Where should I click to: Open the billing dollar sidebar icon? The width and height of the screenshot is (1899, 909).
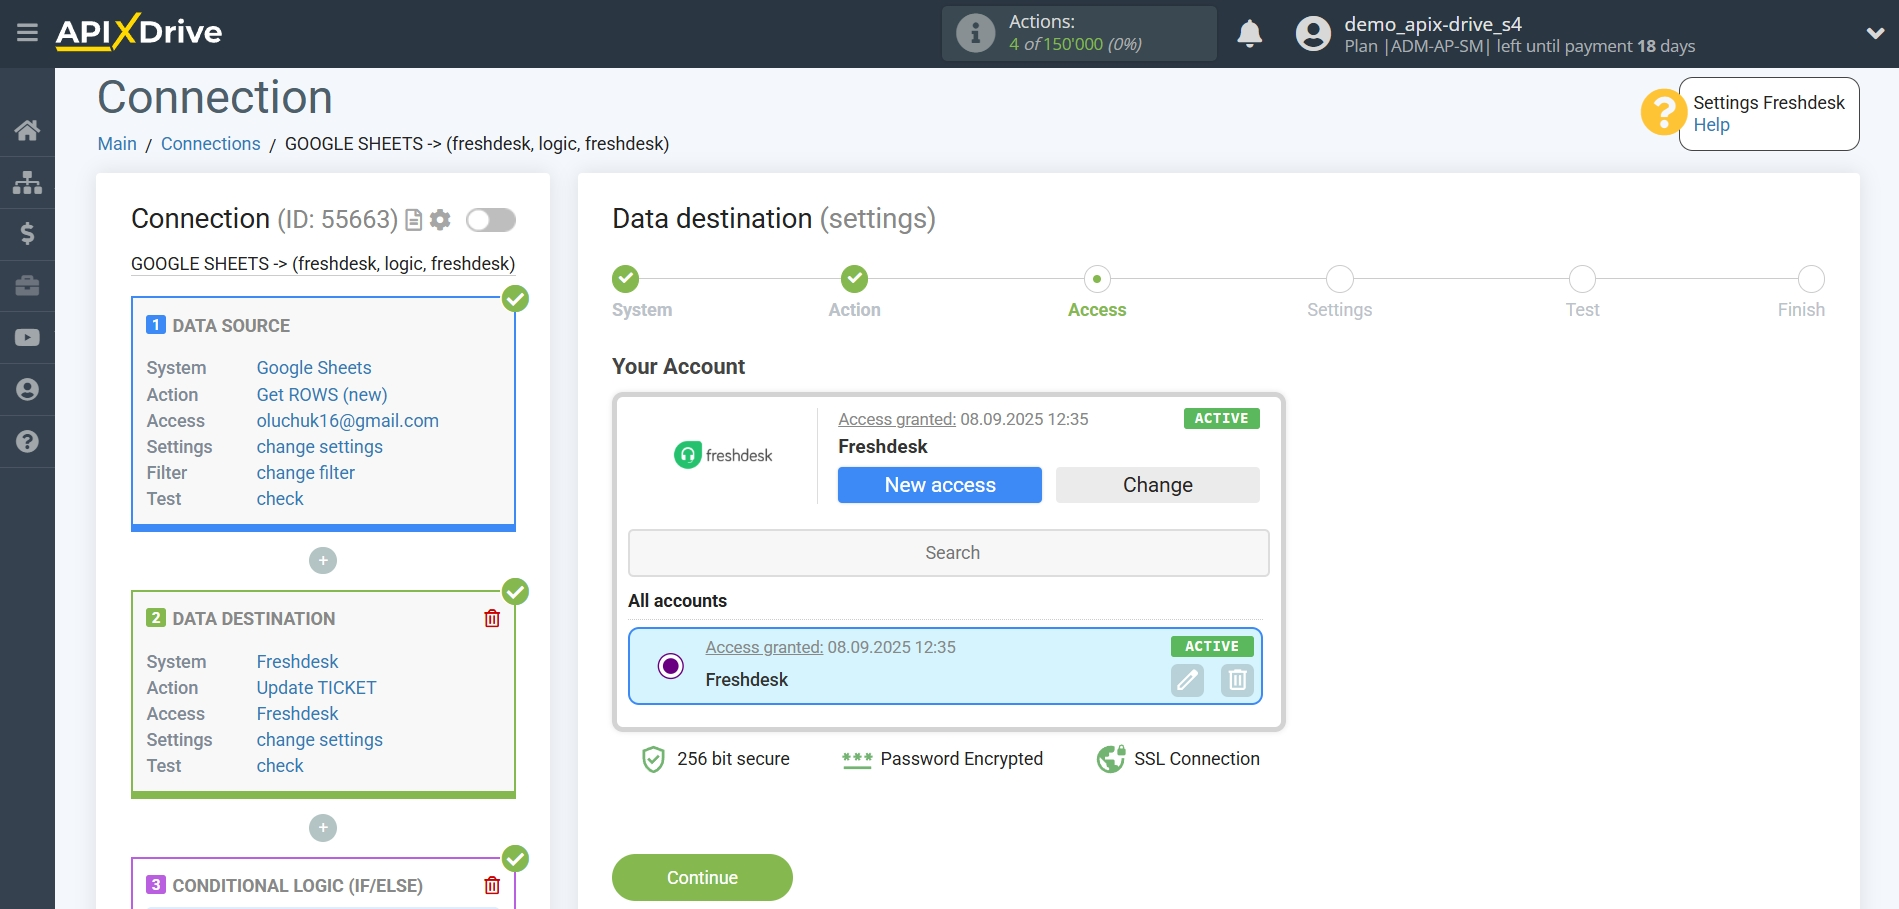tap(27, 234)
